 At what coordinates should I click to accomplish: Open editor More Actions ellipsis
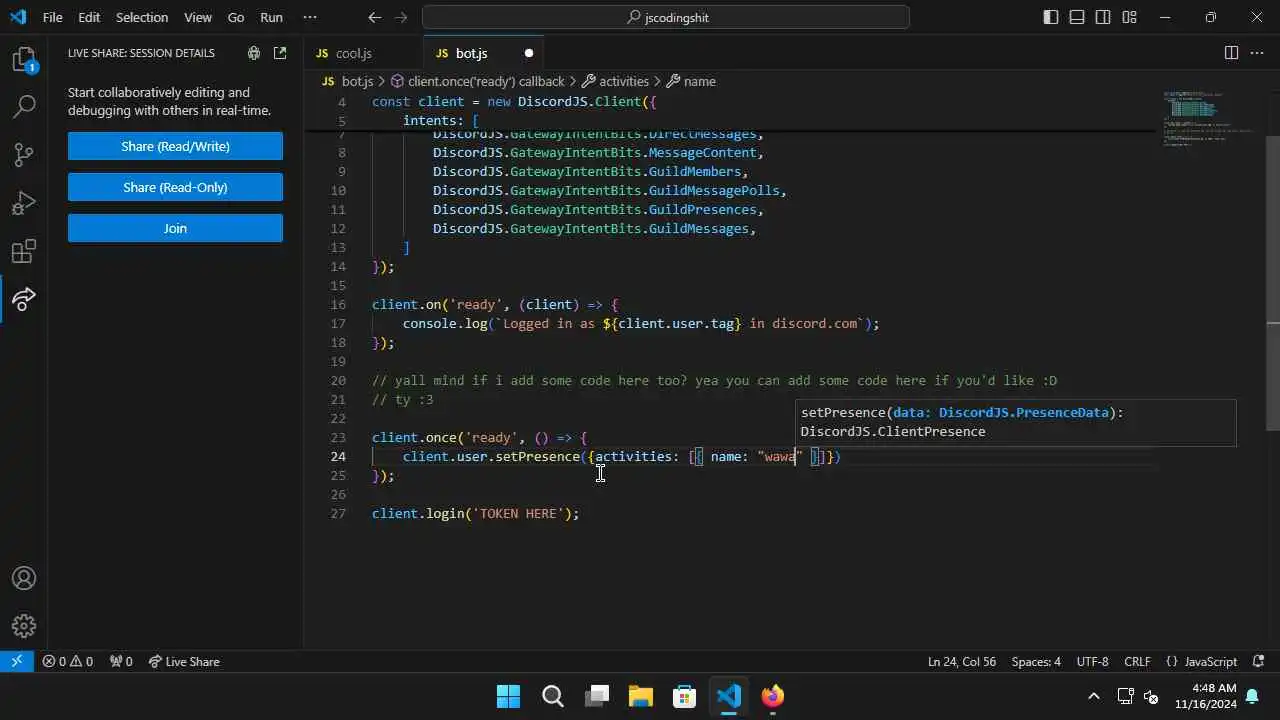[x=1258, y=53]
